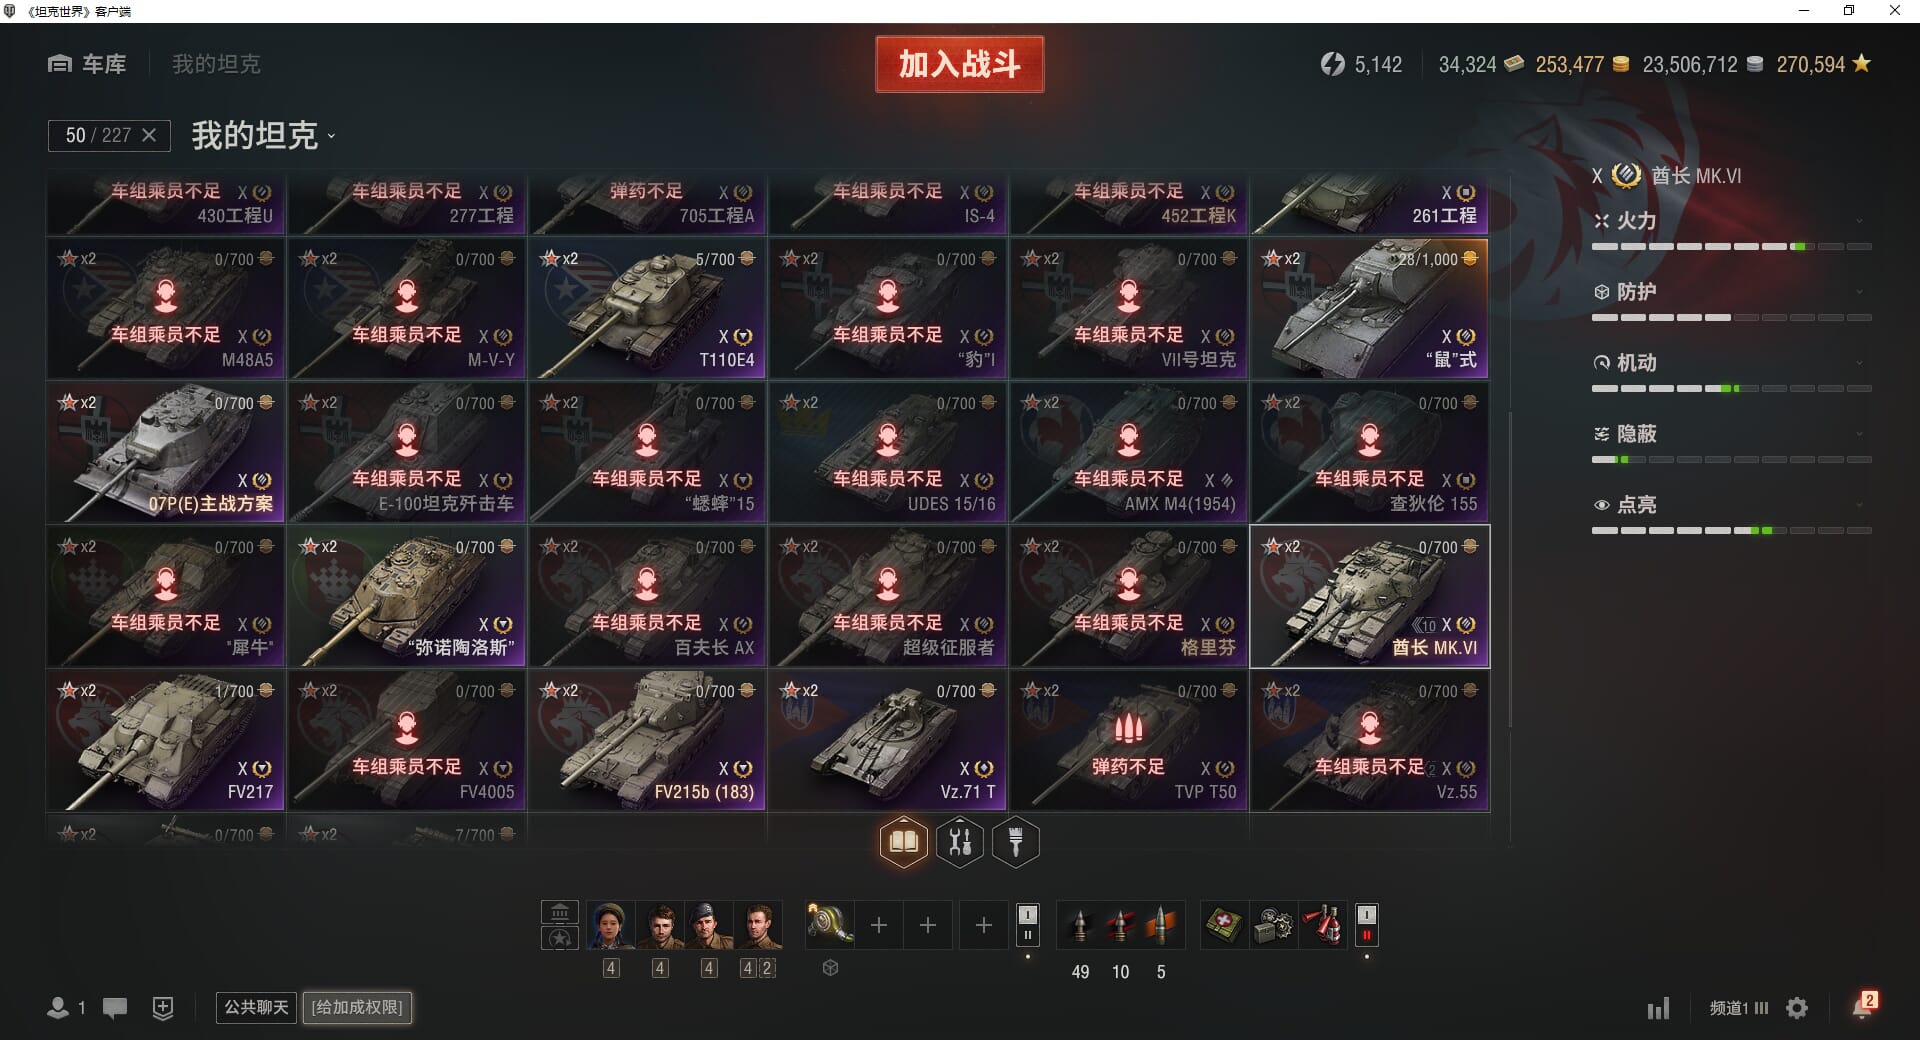Click the fire extinguisher consumable slot
The height and width of the screenshot is (1040, 1920).
coord(1325,925)
